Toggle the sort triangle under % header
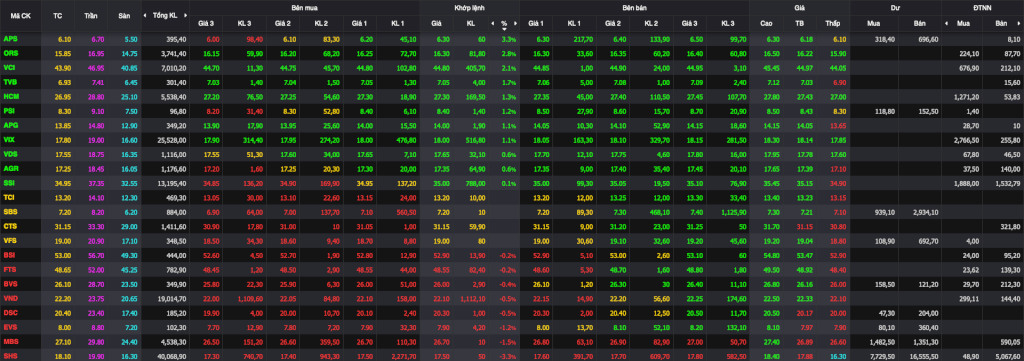This screenshot has height=361, width=1024. [504, 29]
